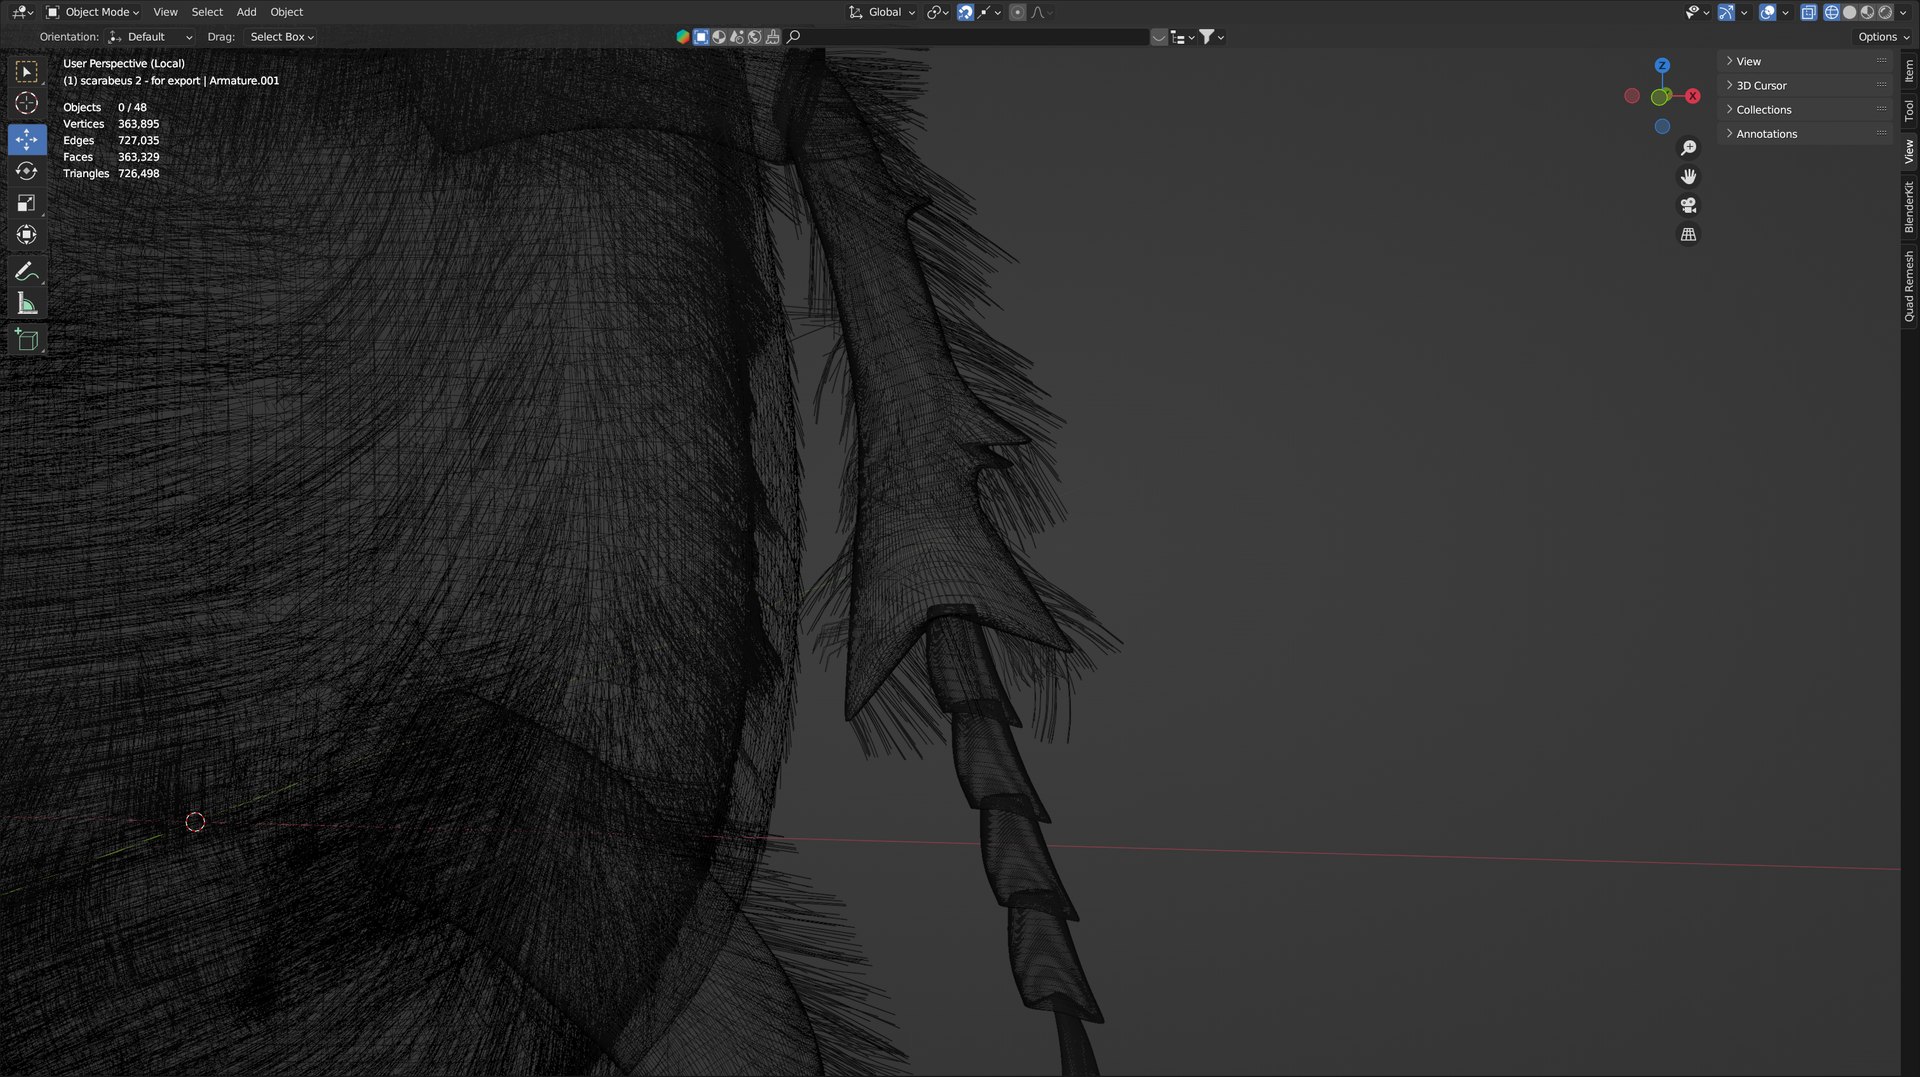The height and width of the screenshot is (1077, 1920).
Task: Open the Object menu
Action: click(x=286, y=12)
